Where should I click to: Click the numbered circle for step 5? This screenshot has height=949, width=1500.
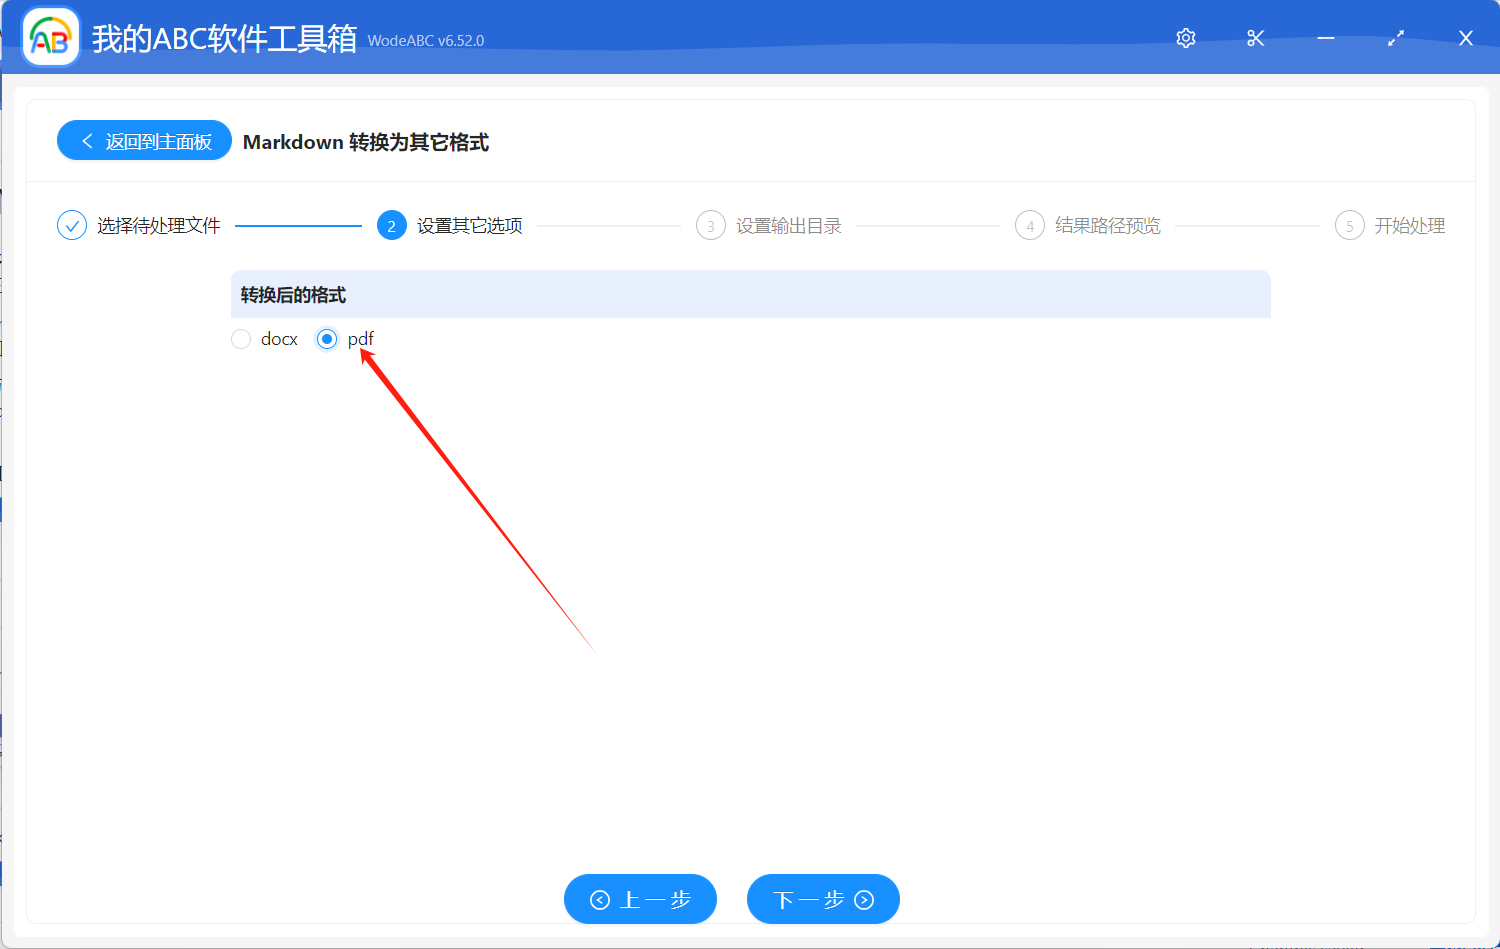(1349, 225)
